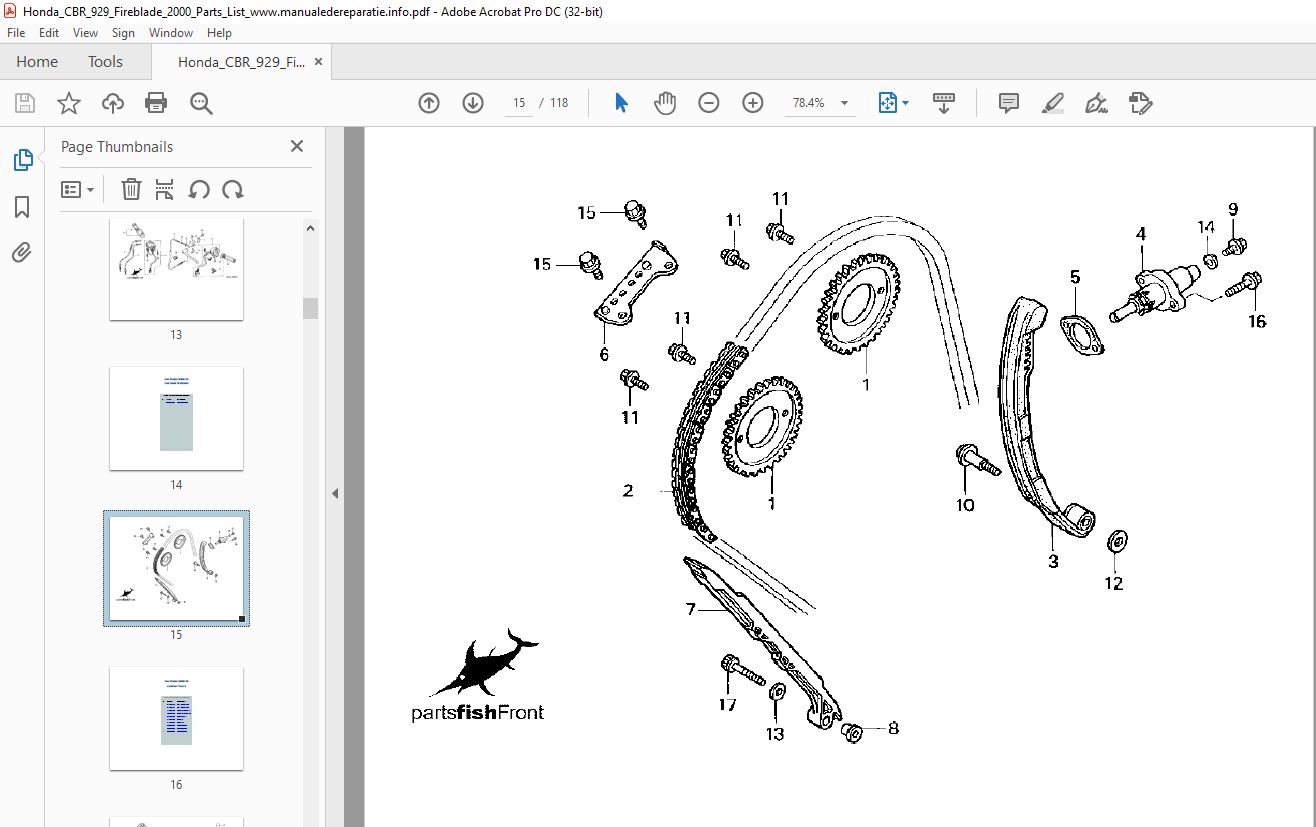Image resolution: width=1316 pixels, height=827 pixels.
Task: Activate the Selection arrow tool
Action: (x=621, y=103)
